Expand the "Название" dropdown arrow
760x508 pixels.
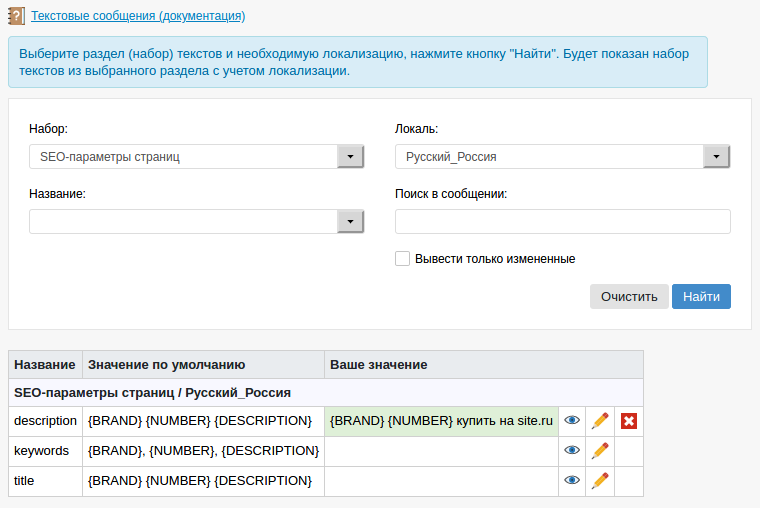350,221
